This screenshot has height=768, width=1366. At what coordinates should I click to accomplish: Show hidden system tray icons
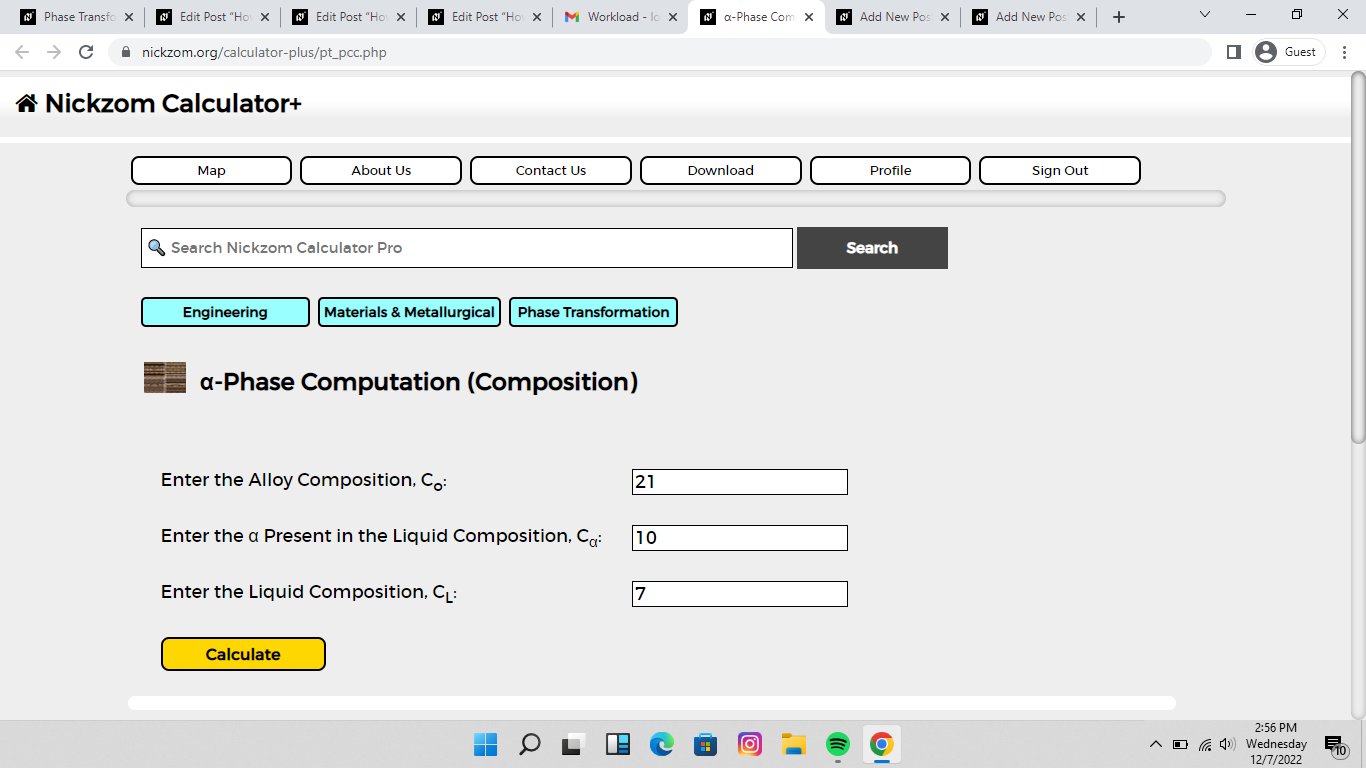tap(1156, 744)
